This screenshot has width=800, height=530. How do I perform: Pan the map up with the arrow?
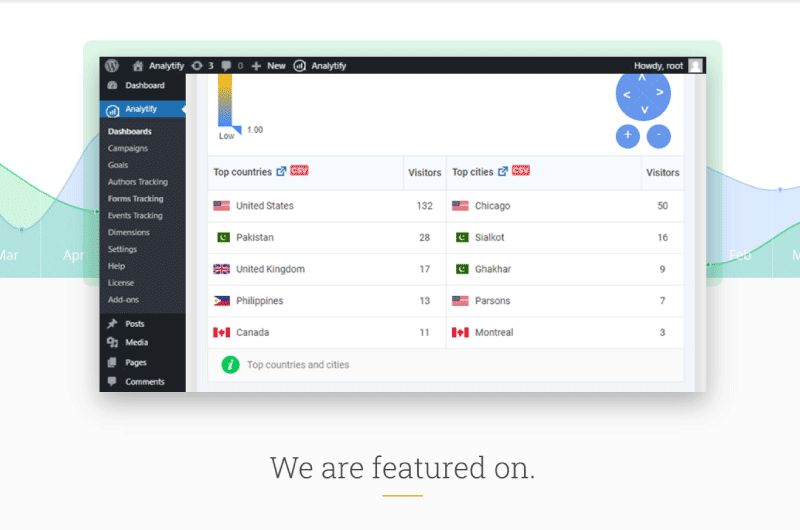(642, 78)
